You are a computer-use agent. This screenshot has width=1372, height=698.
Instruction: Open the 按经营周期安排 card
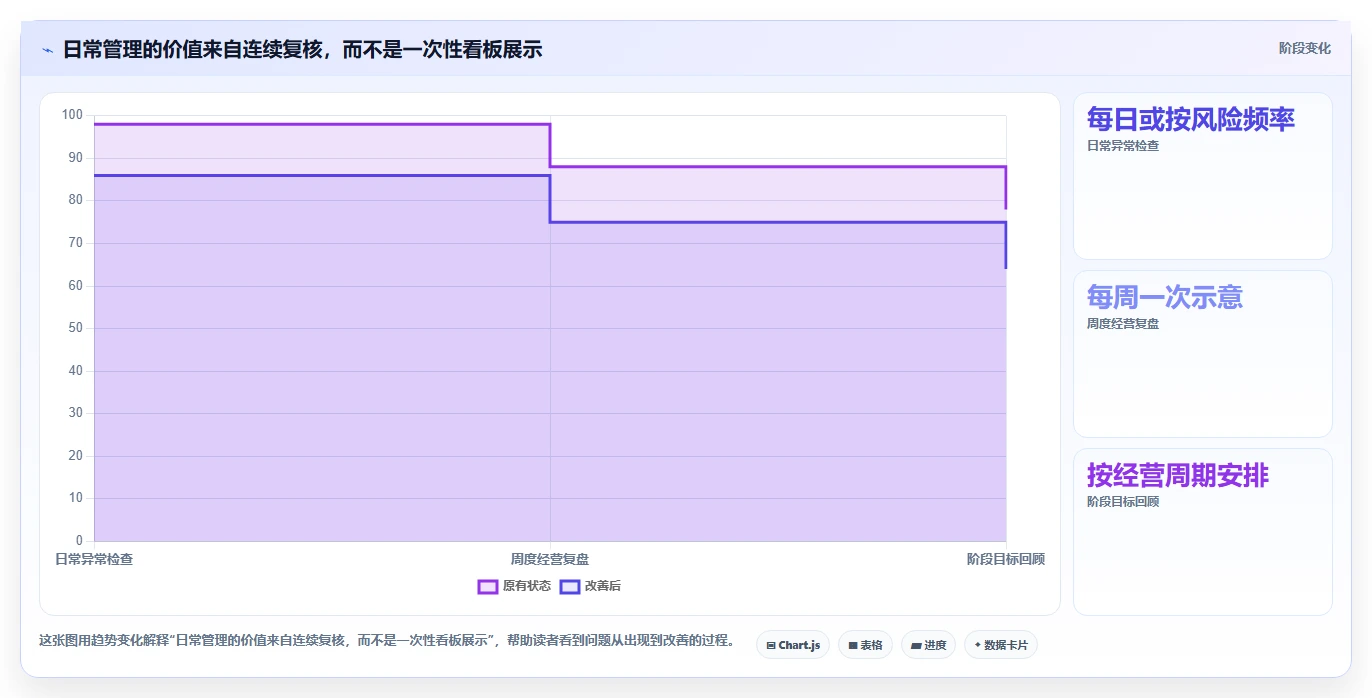click(x=1203, y=532)
